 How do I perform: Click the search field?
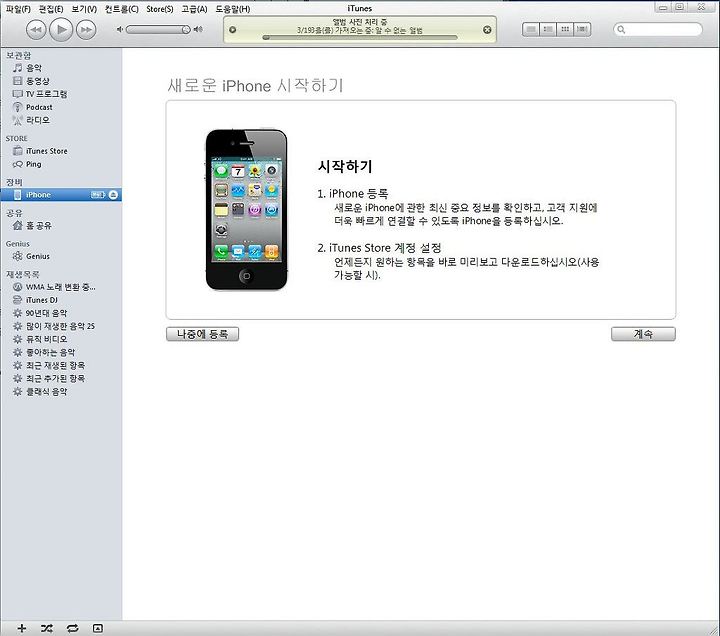click(x=658, y=29)
